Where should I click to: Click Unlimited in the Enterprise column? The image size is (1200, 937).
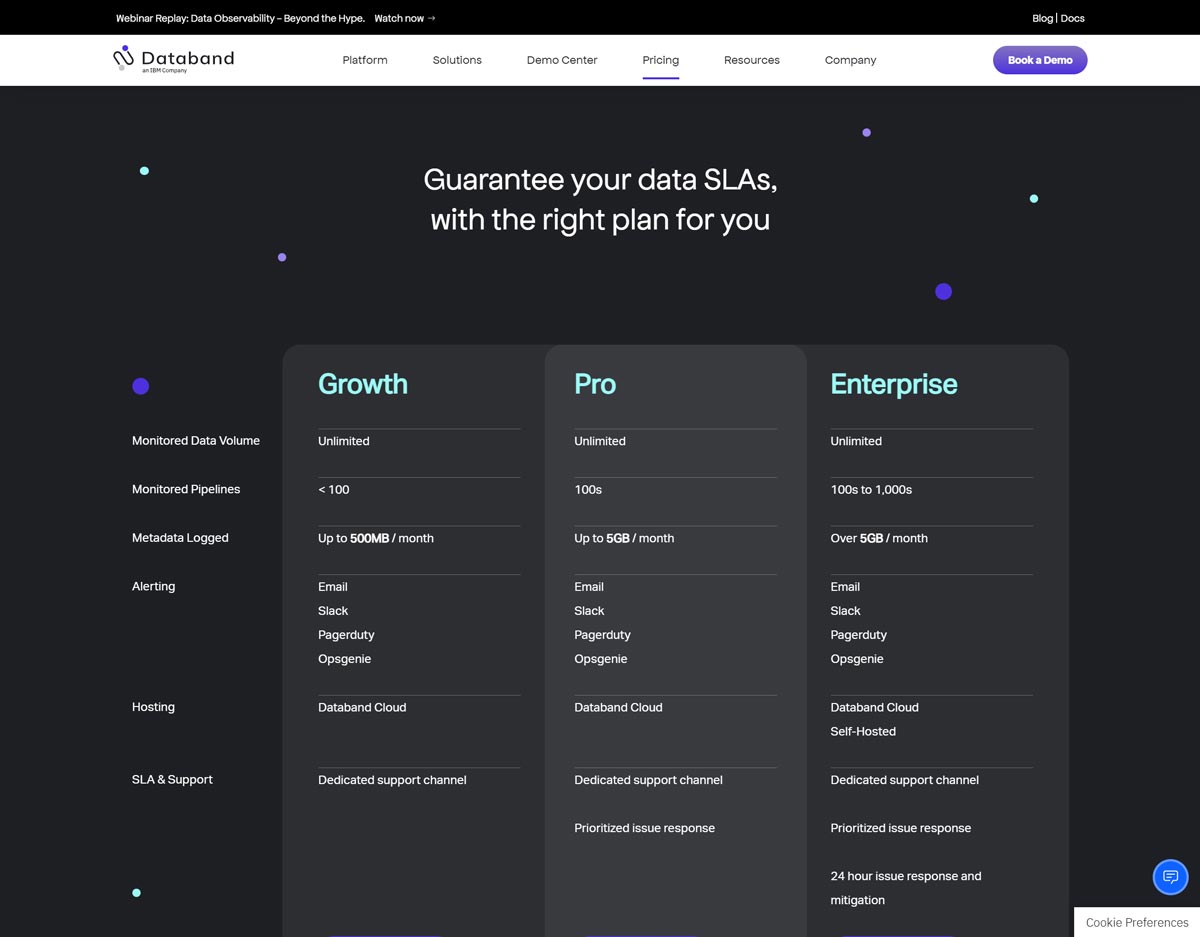point(856,441)
